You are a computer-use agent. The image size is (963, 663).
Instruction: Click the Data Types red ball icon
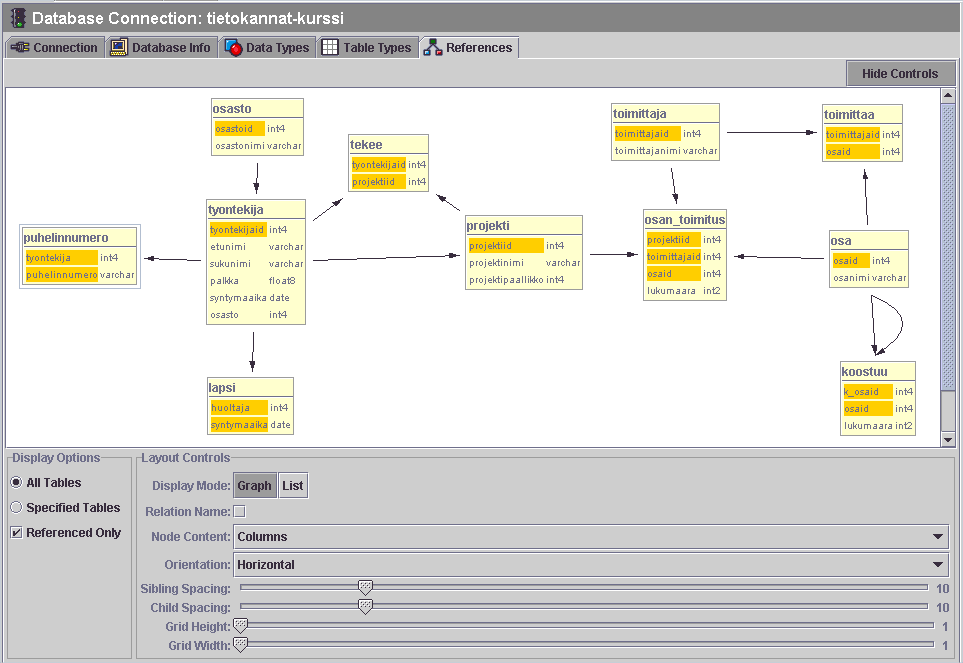click(233, 47)
